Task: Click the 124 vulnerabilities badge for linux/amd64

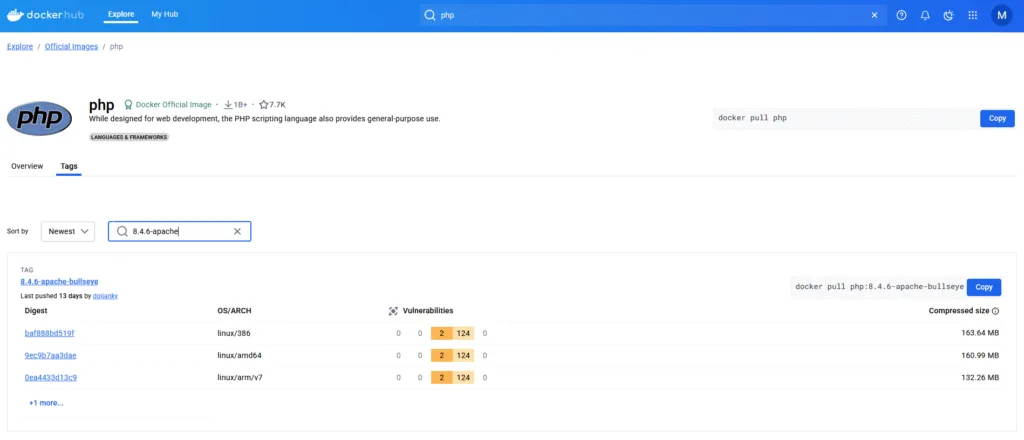Action: coord(464,355)
